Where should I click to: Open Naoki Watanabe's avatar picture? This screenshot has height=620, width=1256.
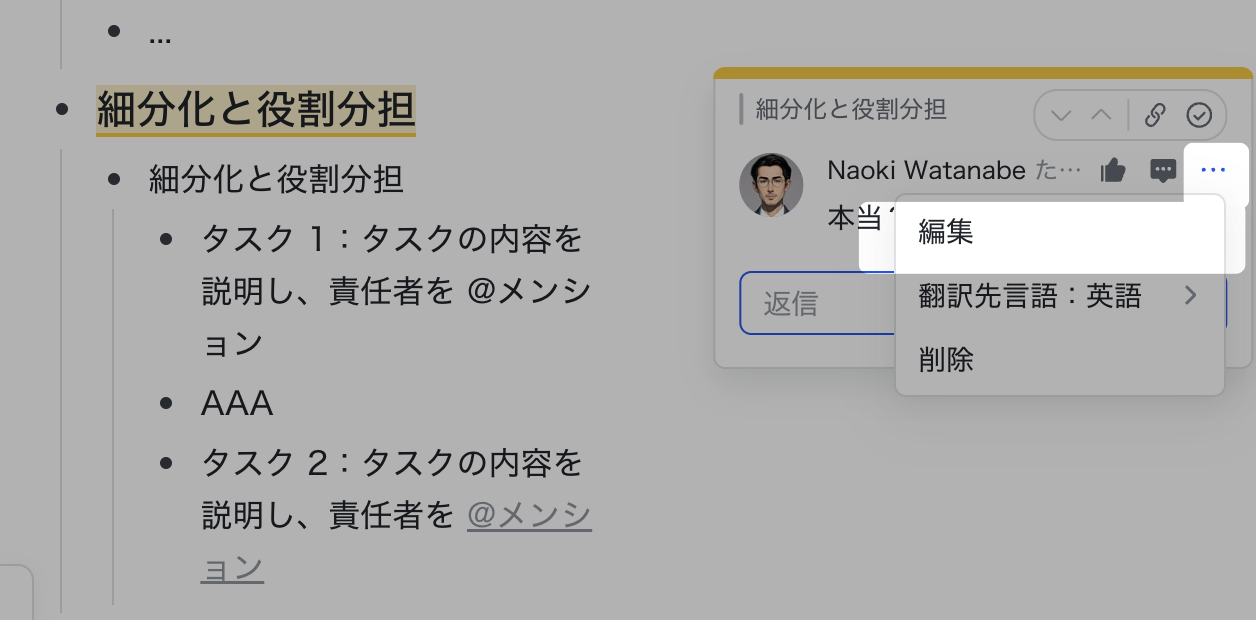click(x=771, y=184)
